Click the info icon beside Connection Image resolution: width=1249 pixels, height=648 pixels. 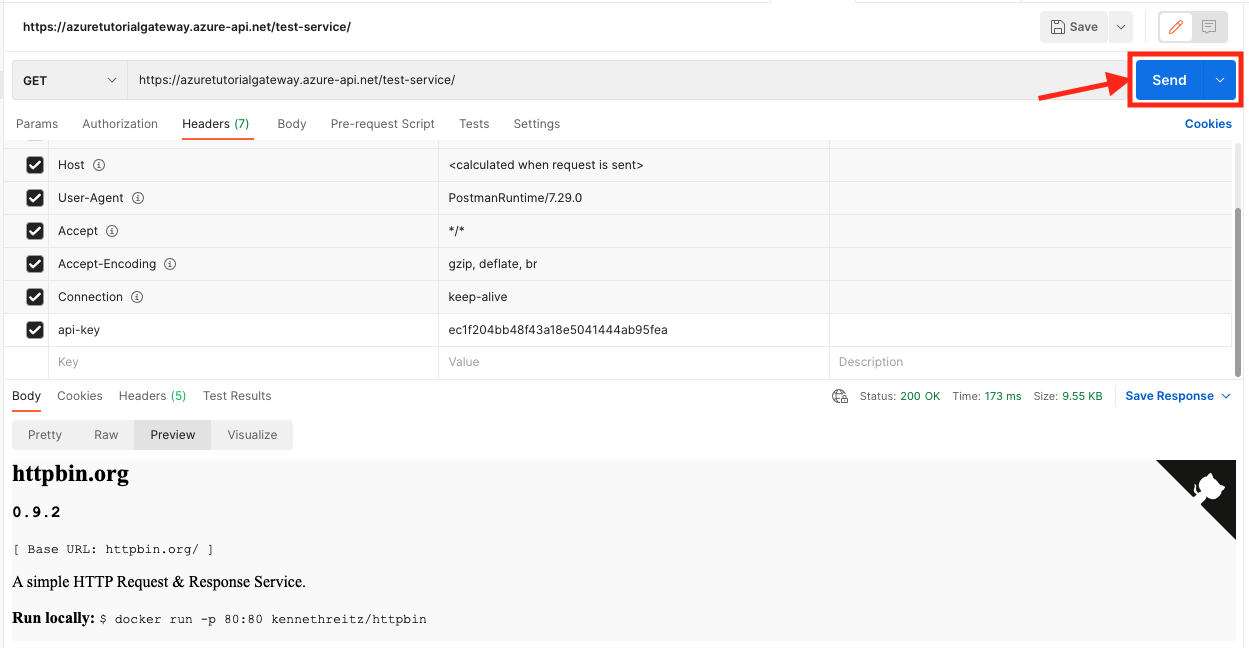(137, 297)
